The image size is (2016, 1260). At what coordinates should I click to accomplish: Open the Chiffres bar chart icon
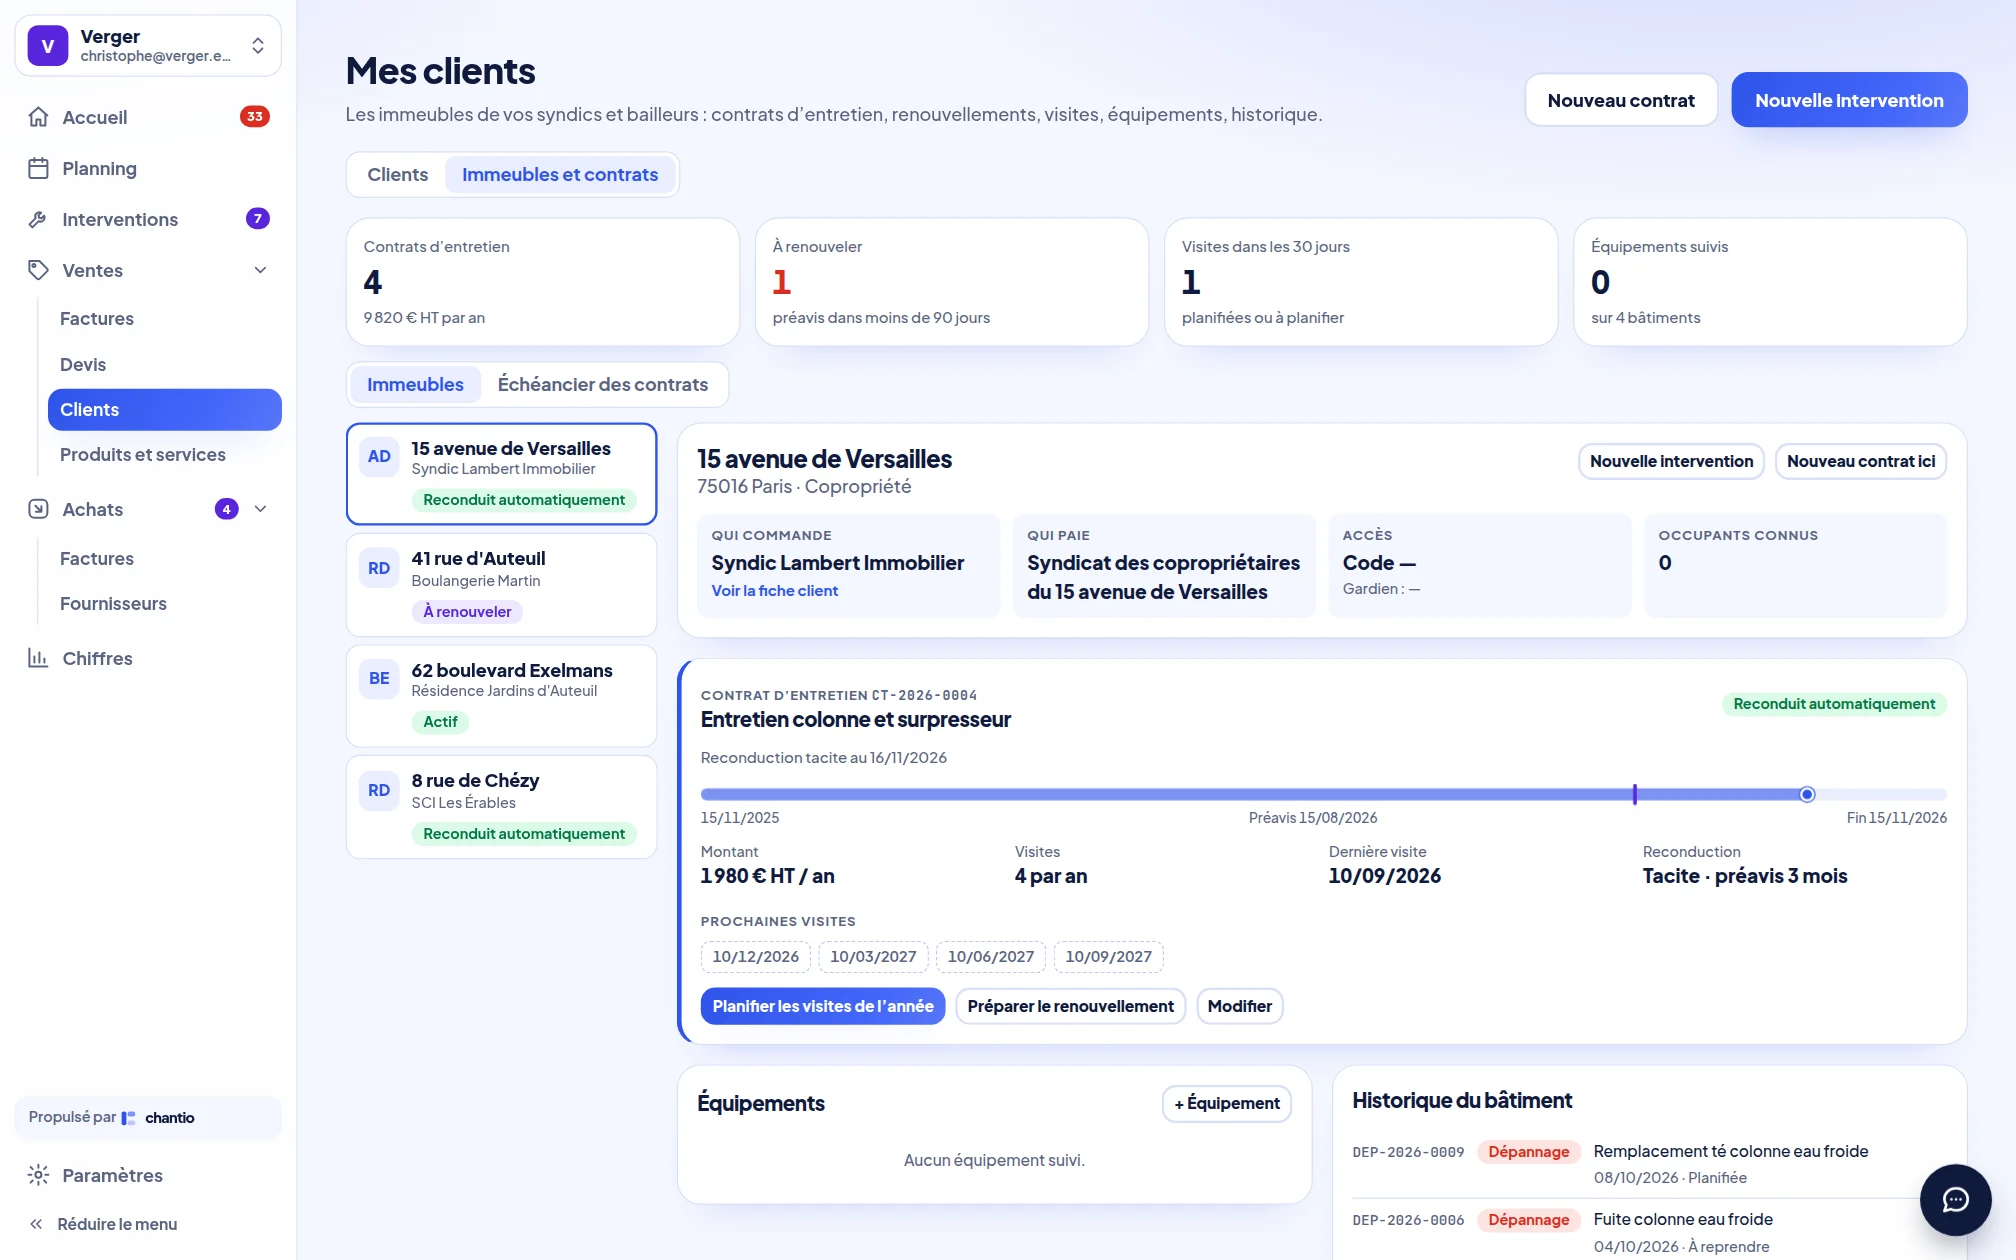[x=38, y=658]
